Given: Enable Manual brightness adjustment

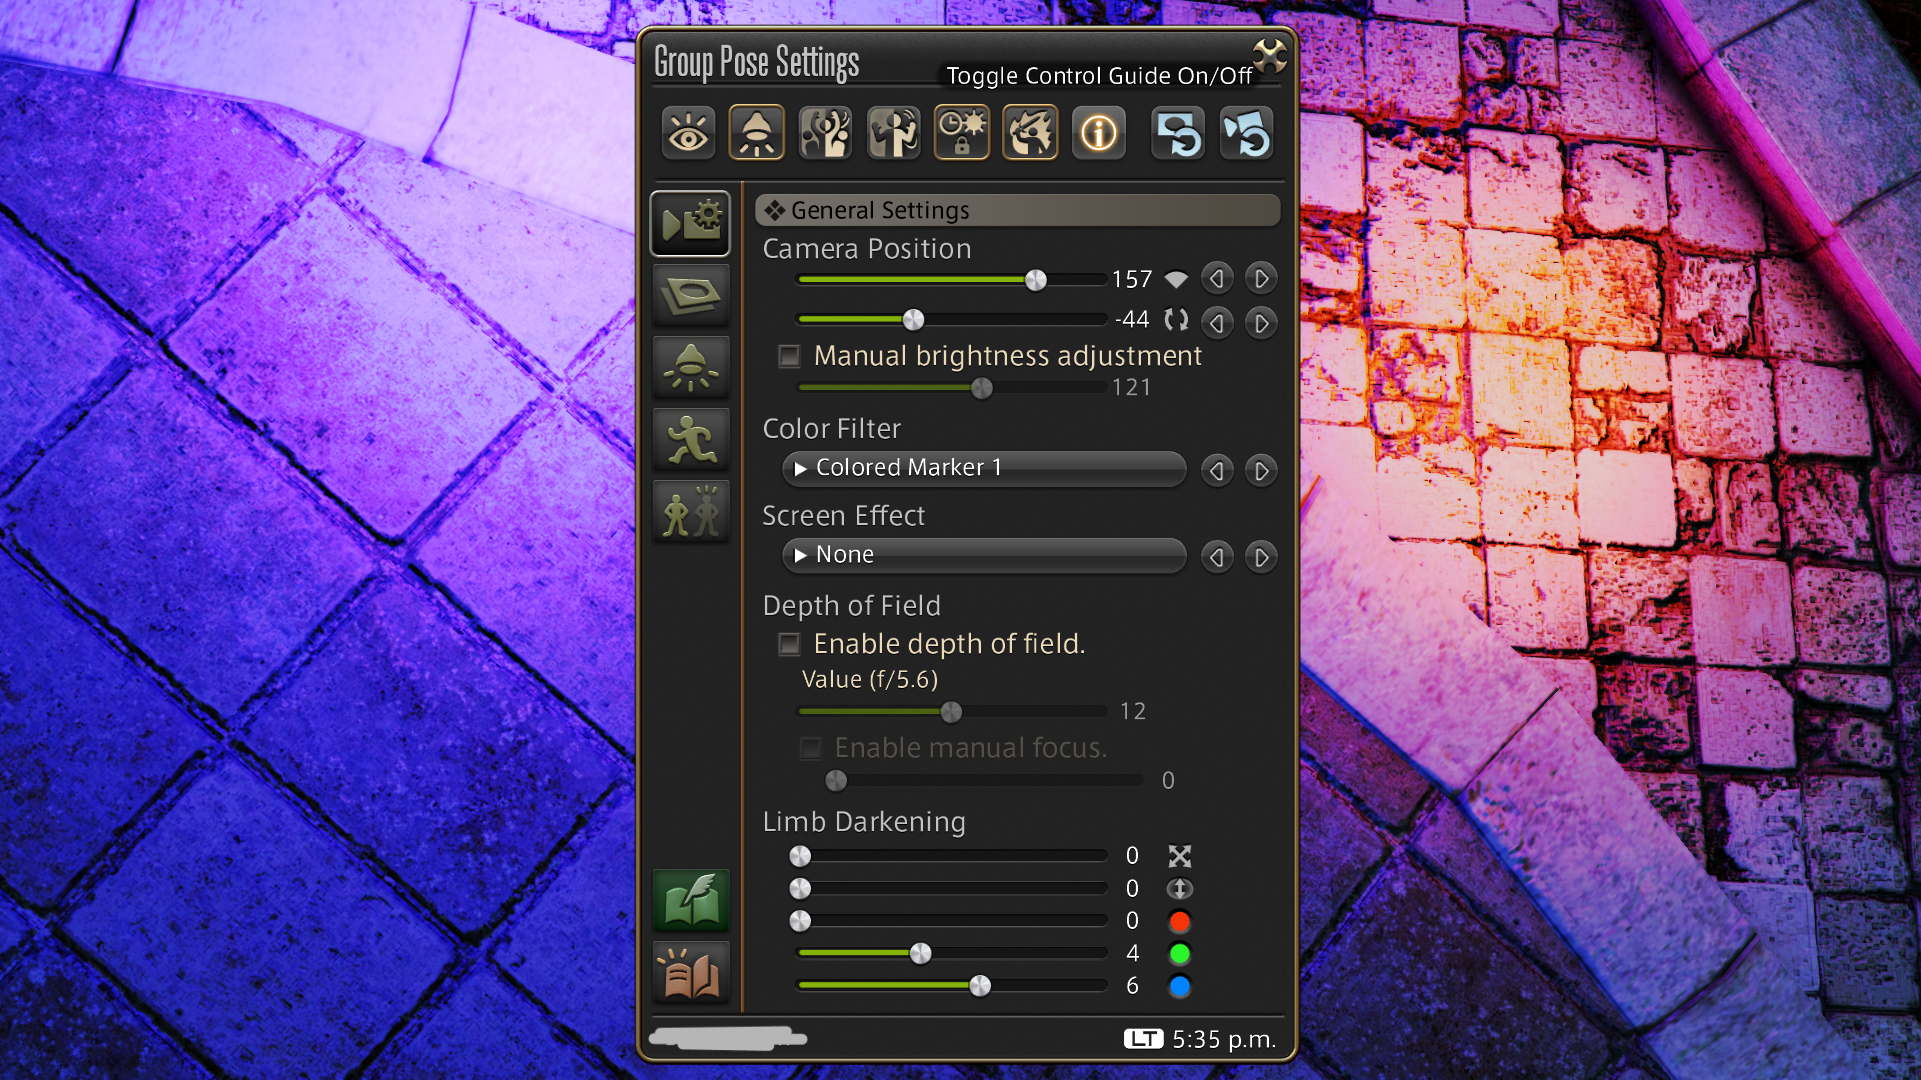Looking at the screenshot, I should (789, 355).
